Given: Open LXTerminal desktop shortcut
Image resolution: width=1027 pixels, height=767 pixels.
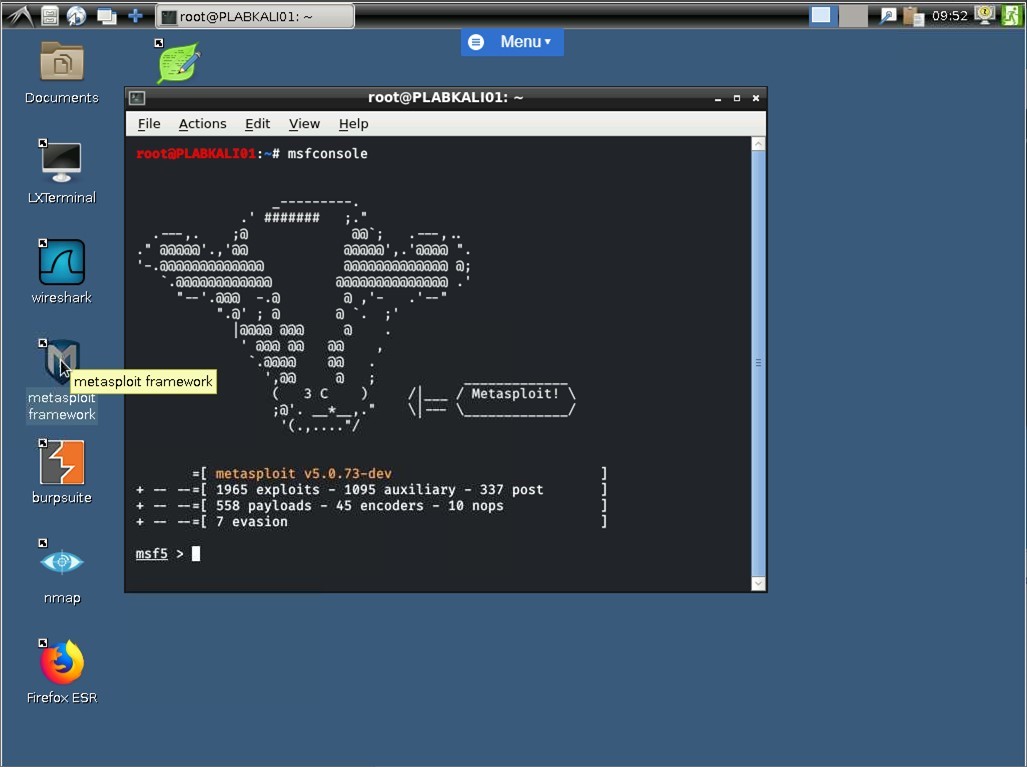Looking at the screenshot, I should [61, 162].
